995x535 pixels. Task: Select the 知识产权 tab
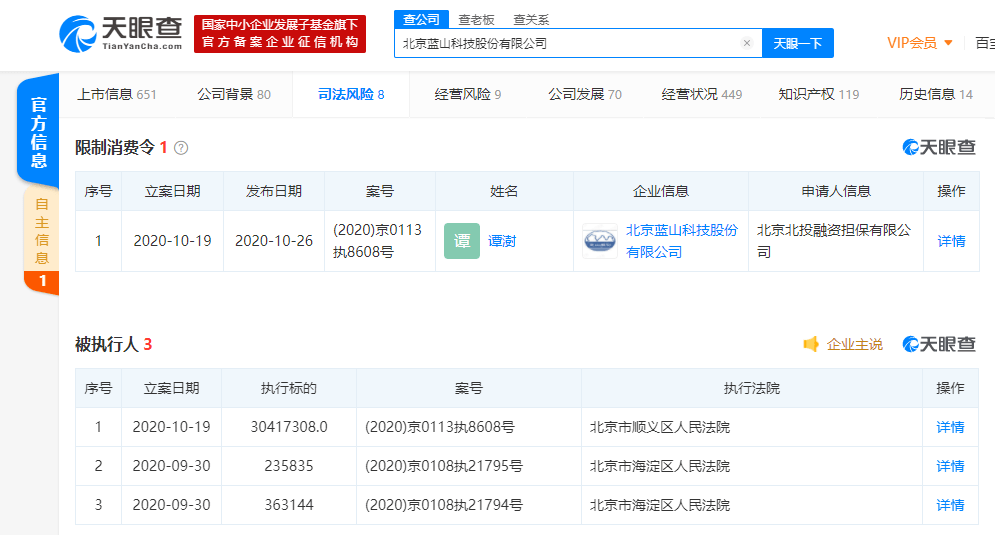818,94
